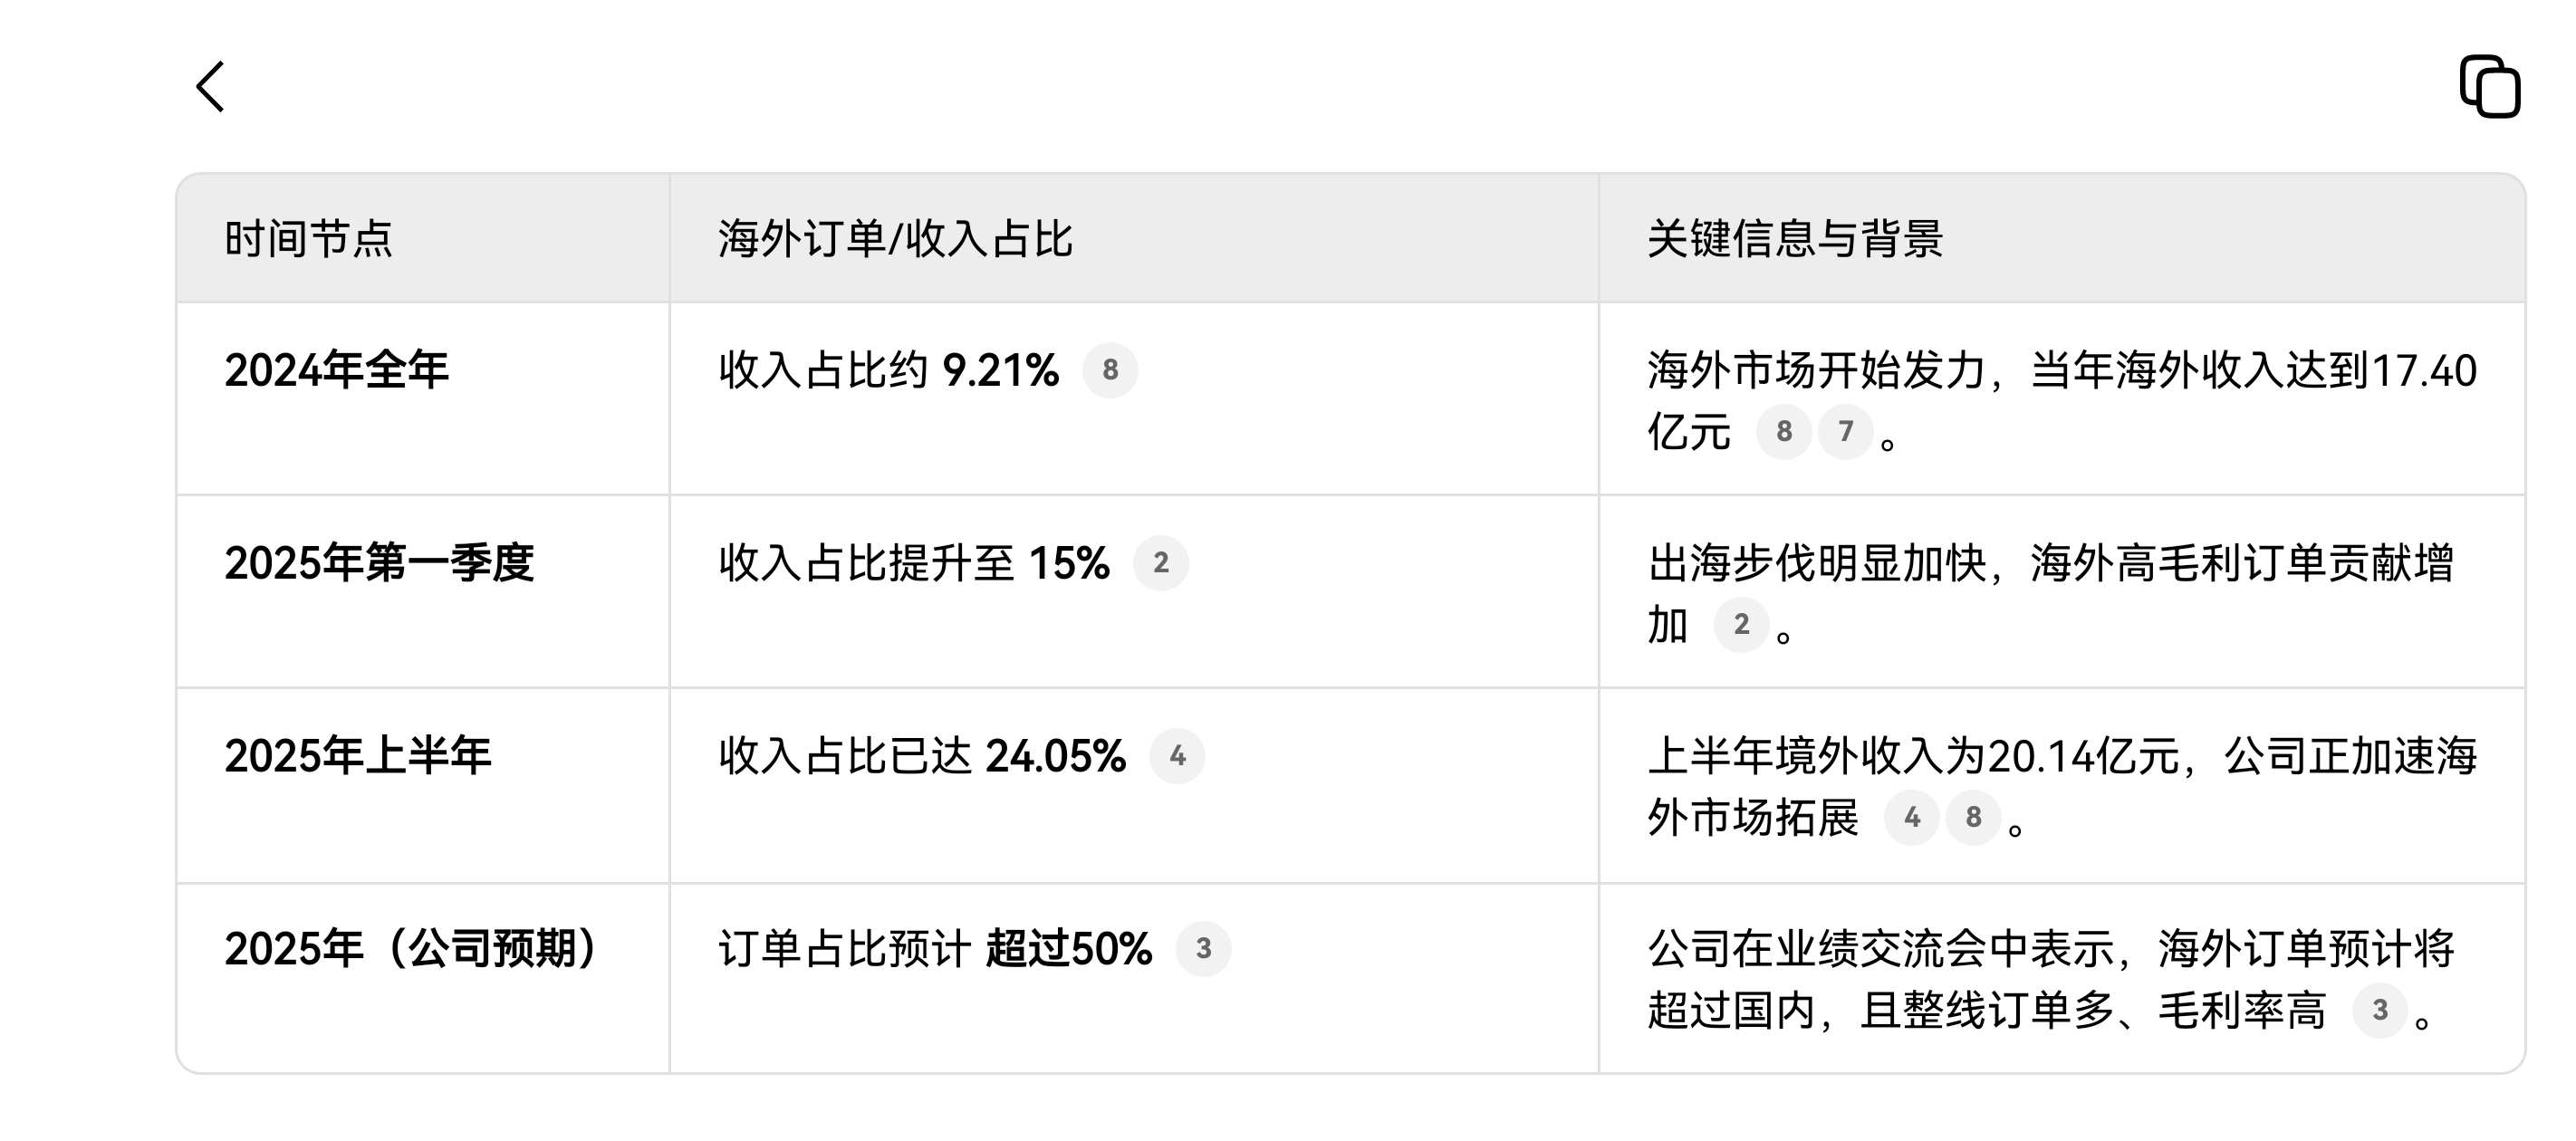Click the 收入占比已达 24.05% text

922,757
